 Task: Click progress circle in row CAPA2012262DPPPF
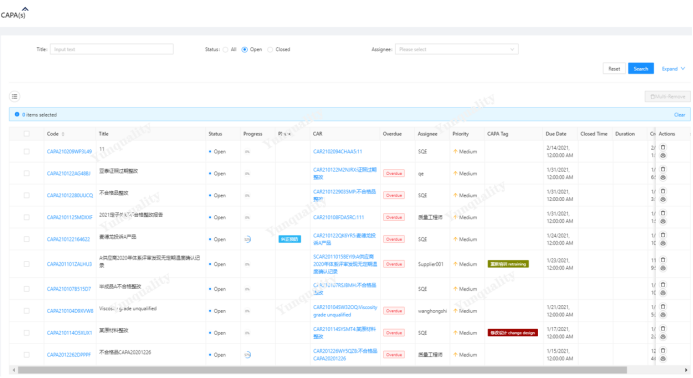coord(248,355)
